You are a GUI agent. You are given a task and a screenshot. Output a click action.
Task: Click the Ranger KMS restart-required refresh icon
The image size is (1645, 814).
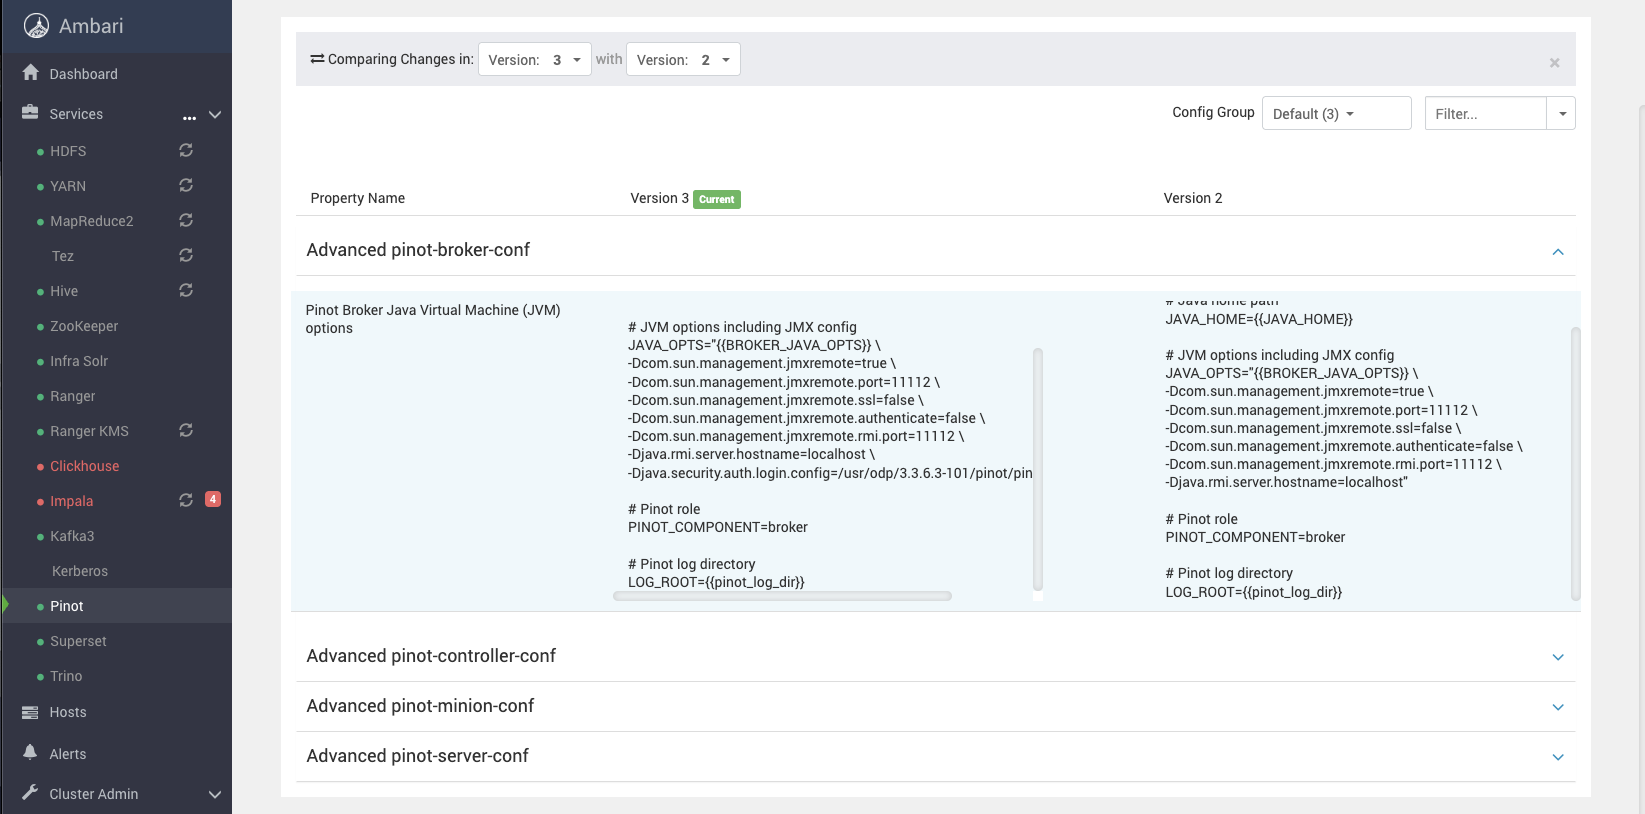point(186,430)
